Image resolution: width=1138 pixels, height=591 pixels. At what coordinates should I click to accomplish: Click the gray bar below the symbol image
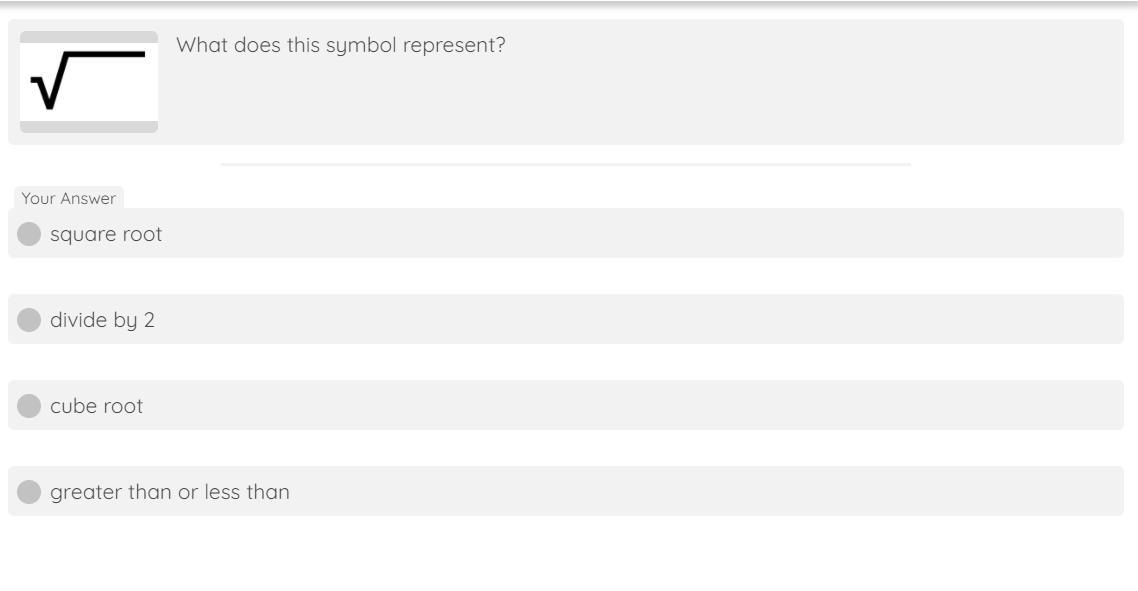point(89,127)
